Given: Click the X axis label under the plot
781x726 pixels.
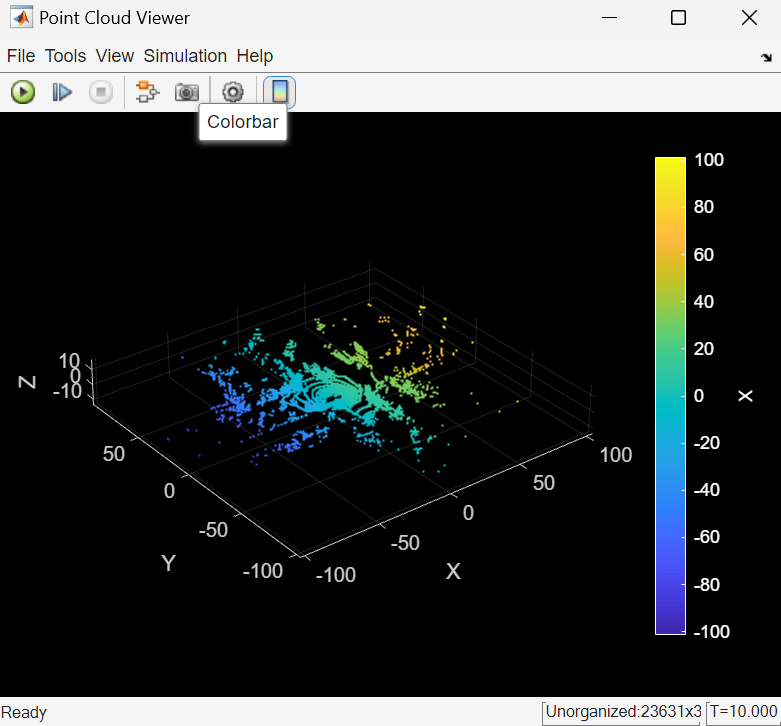Looking at the screenshot, I should [453, 571].
